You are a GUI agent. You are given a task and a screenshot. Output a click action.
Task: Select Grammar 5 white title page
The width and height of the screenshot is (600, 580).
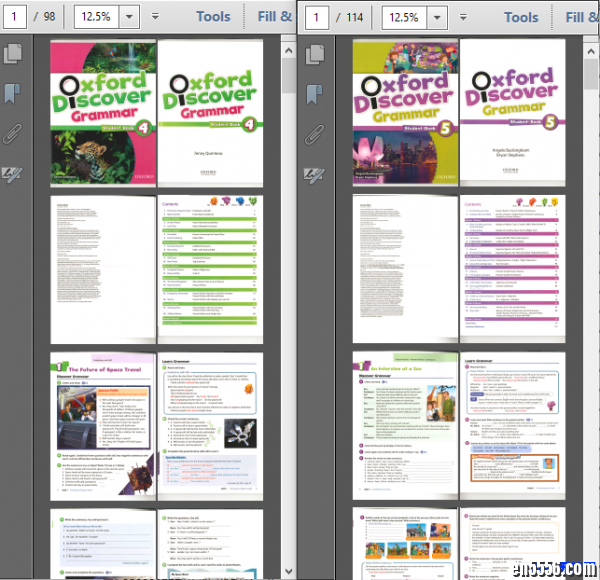[513, 112]
